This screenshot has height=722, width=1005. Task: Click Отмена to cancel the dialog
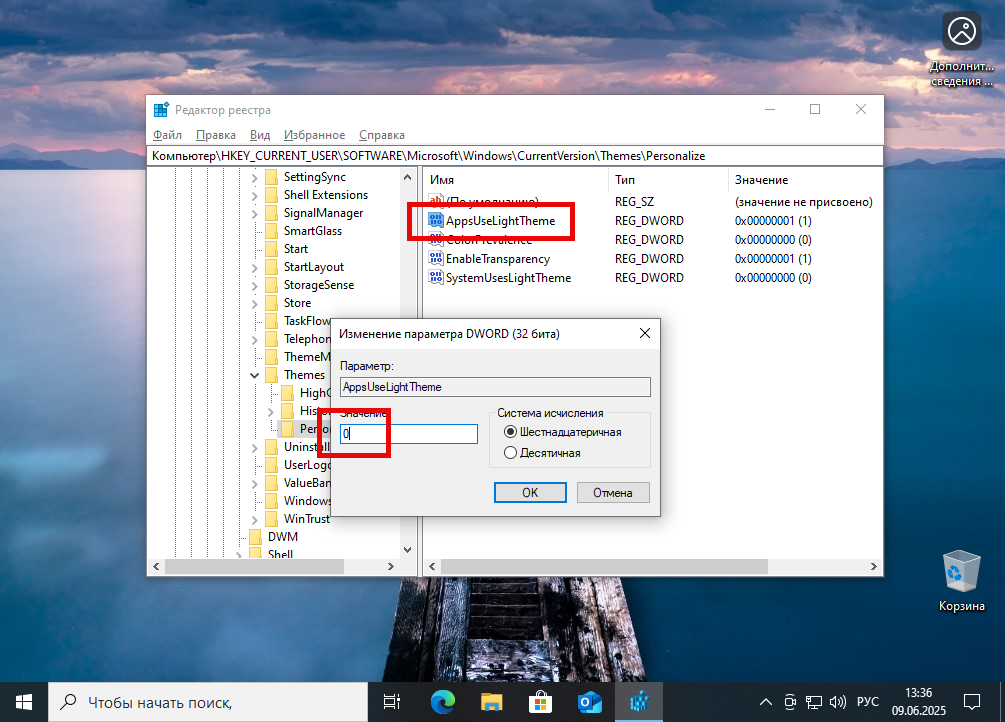pyautogui.click(x=612, y=492)
